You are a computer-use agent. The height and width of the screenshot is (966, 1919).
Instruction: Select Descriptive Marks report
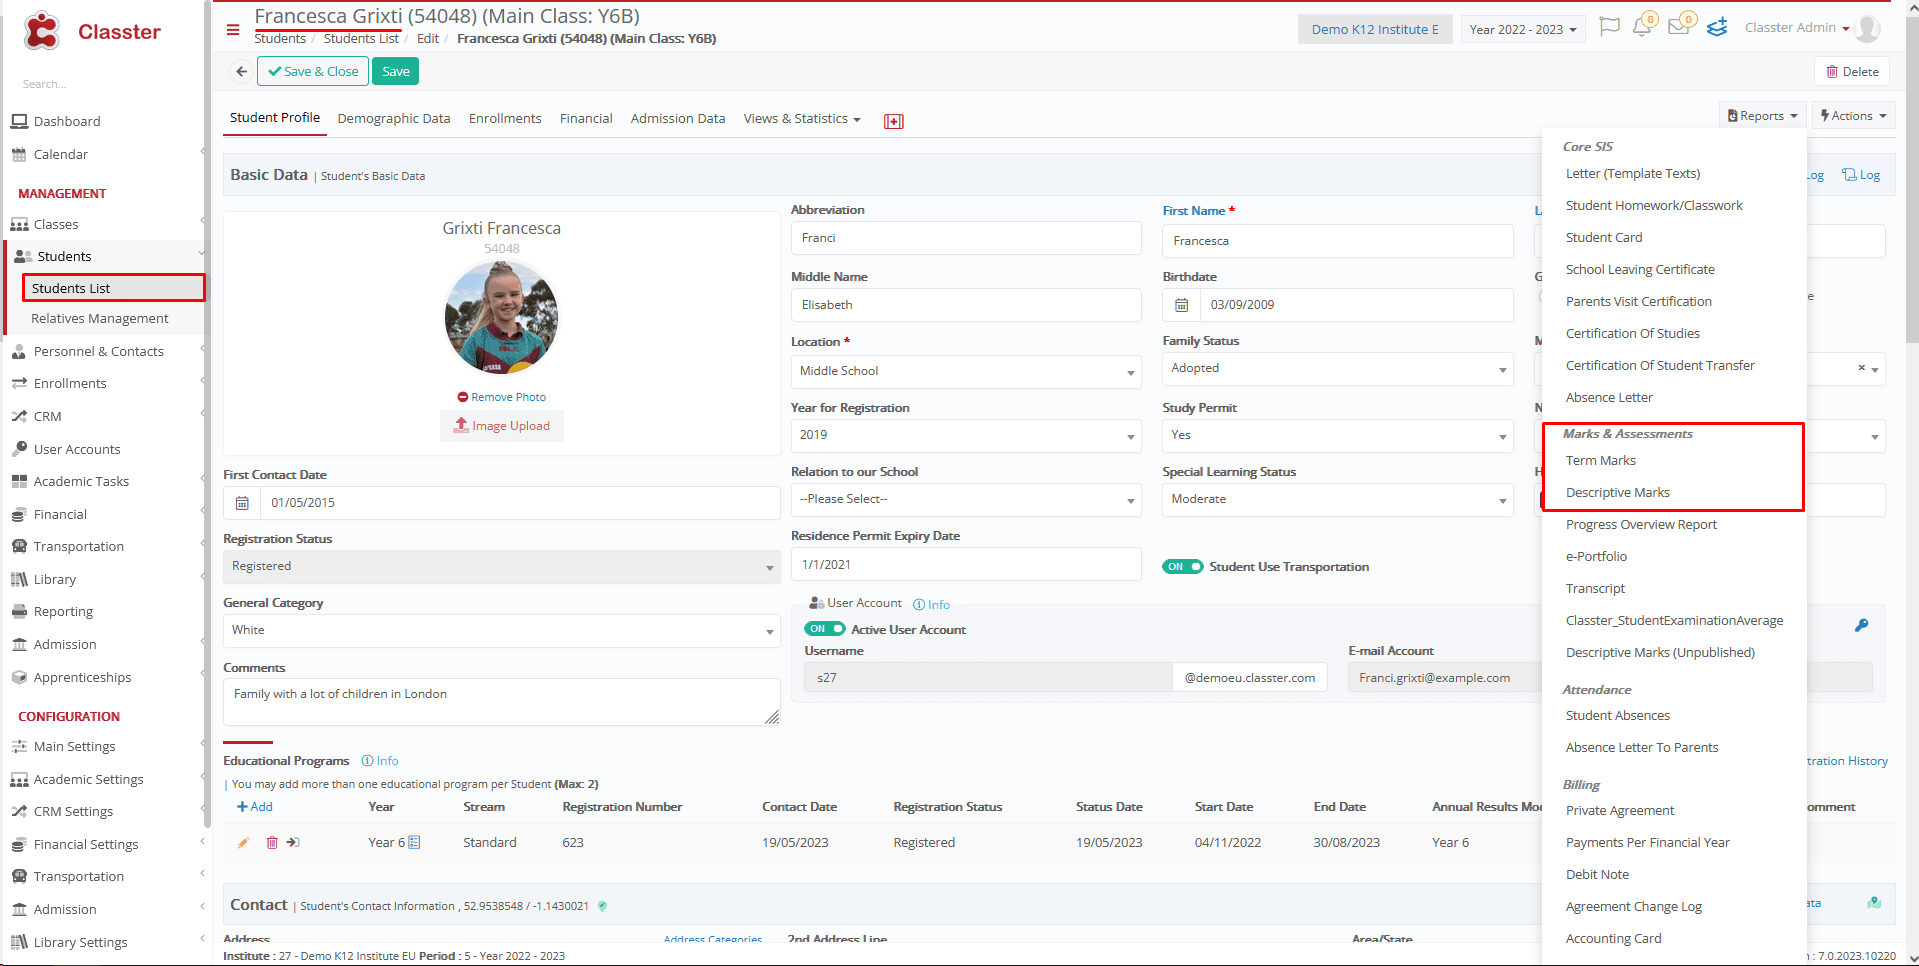pyautogui.click(x=1618, y=493)
